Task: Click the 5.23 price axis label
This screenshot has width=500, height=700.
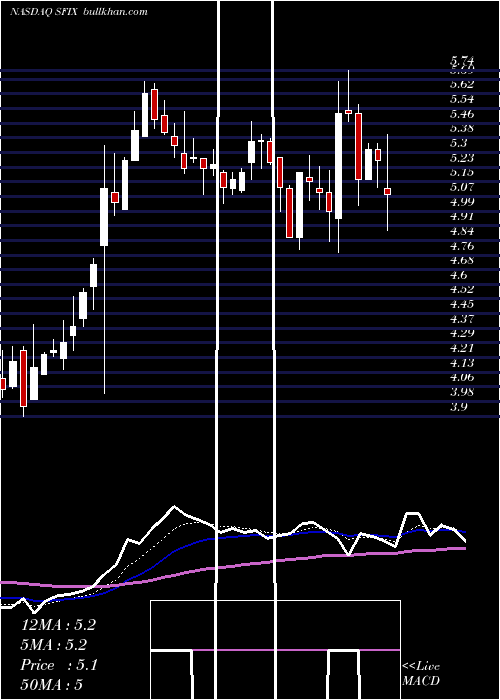Action: (x=462, y=158)
